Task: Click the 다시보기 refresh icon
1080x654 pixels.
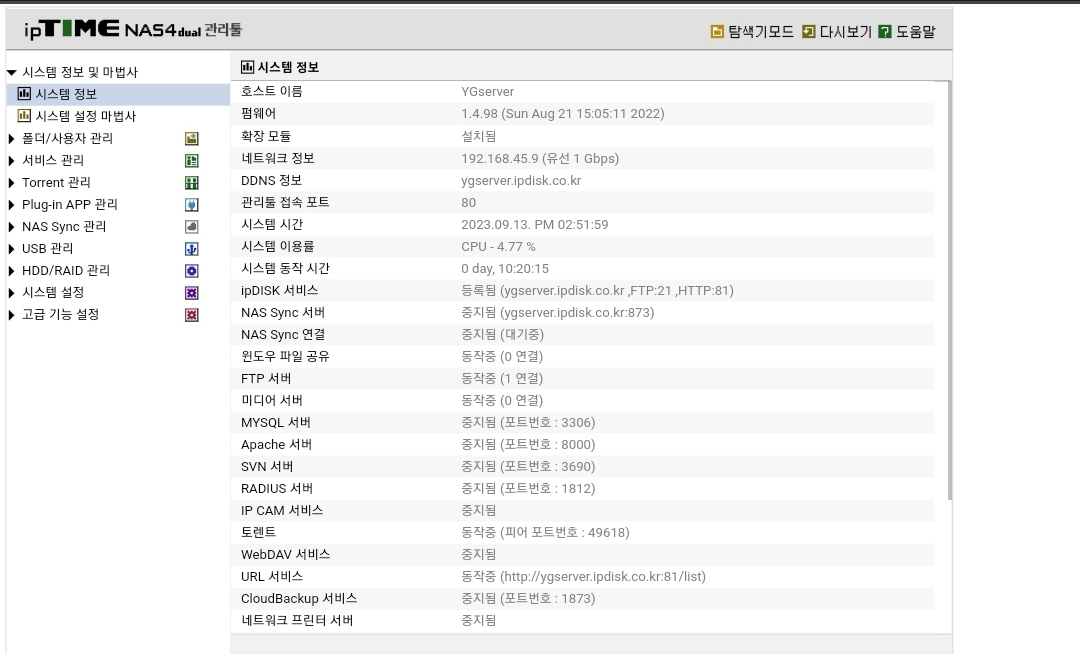Action: (809, 32)
